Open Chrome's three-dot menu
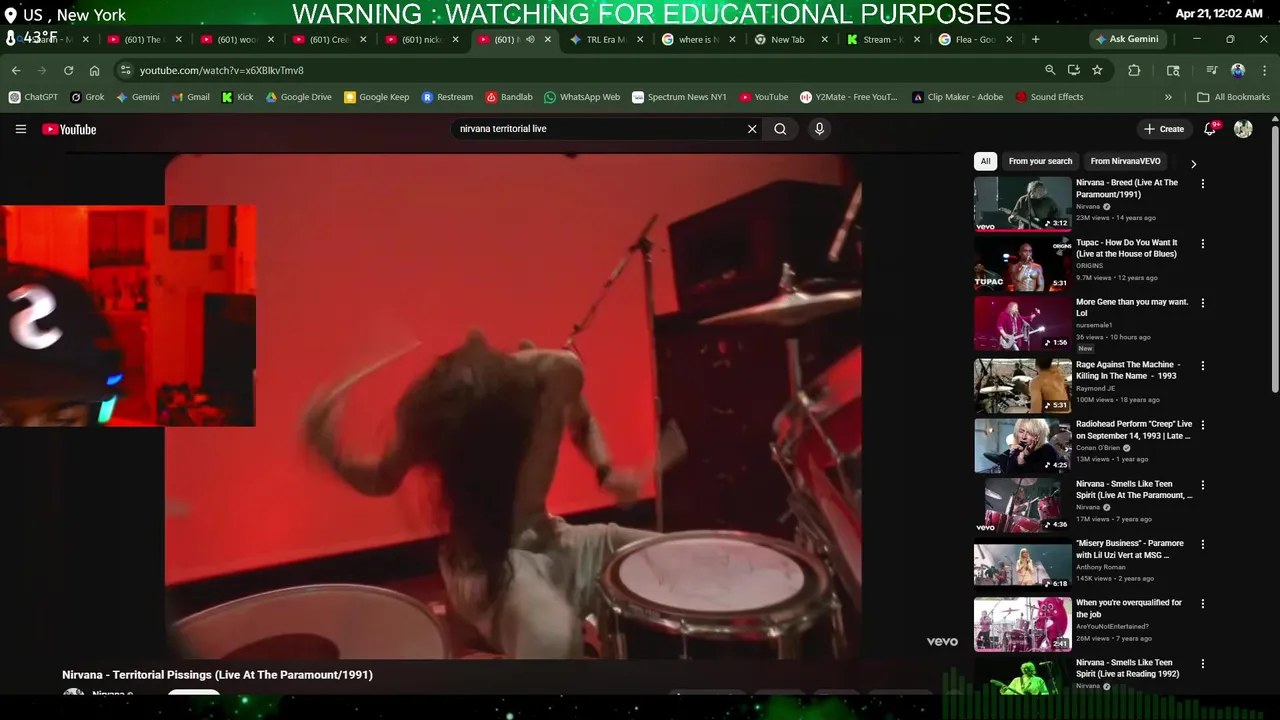 tap(1263, 70)
